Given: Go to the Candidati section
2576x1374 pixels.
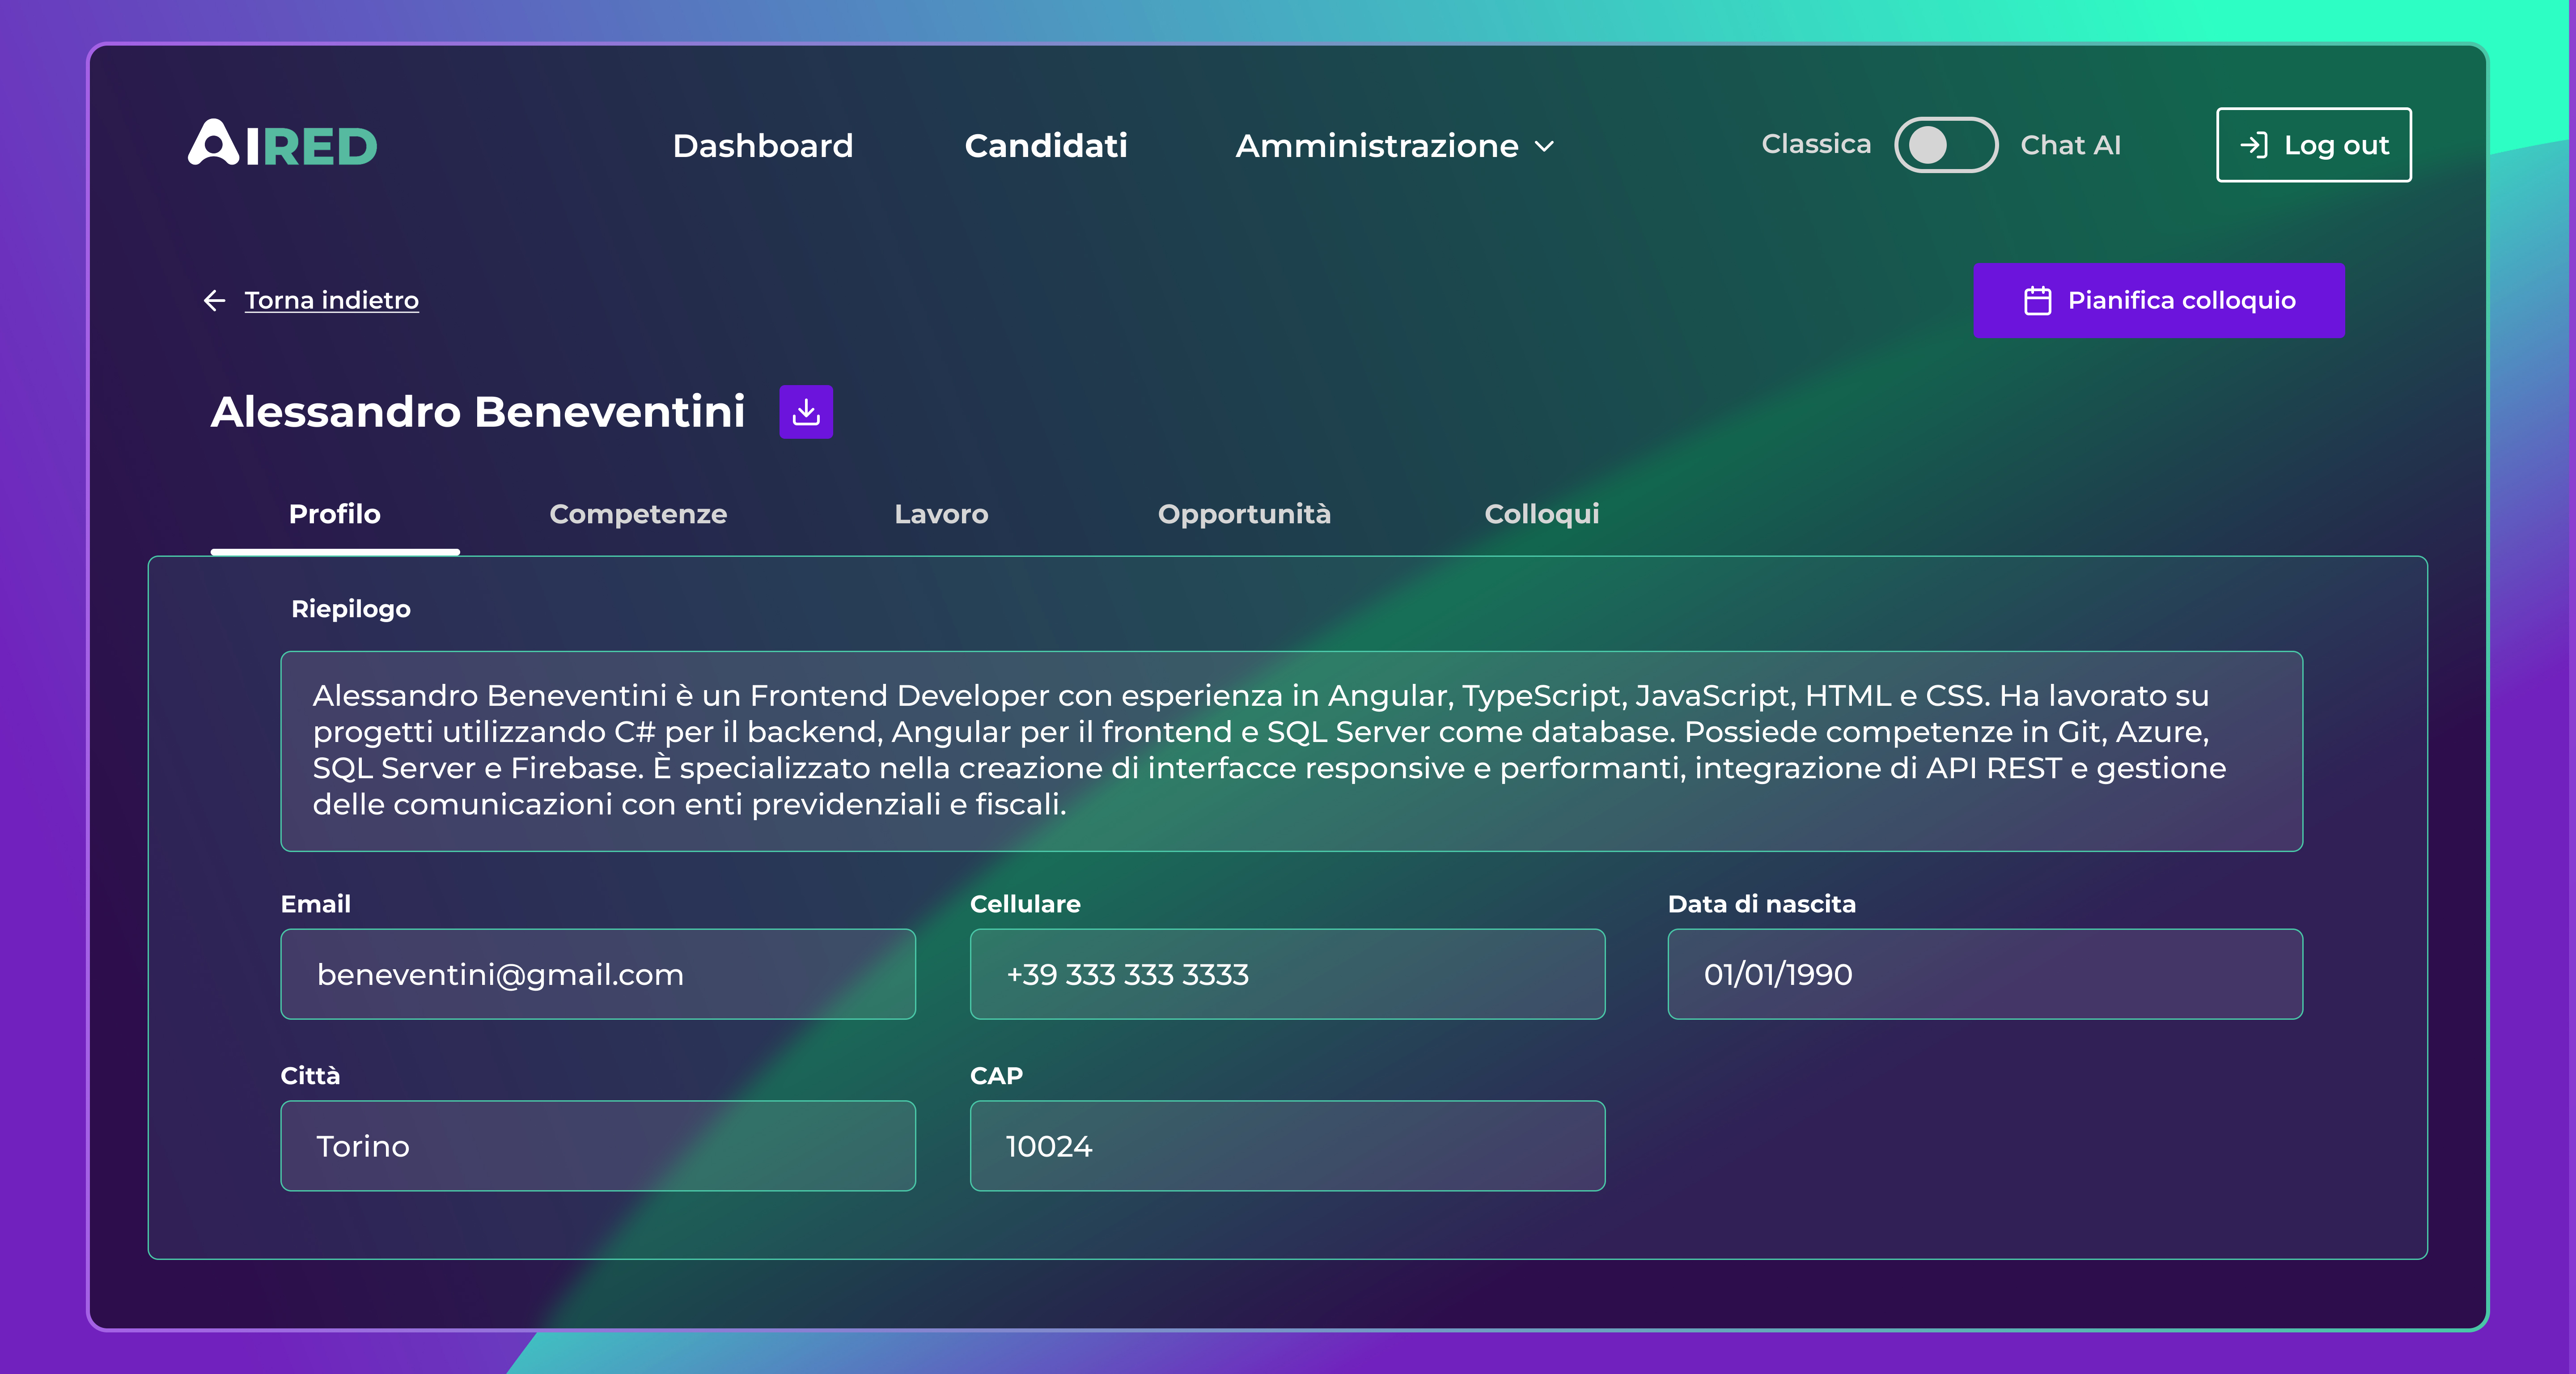Looking at the screenshot, I should [x=1046, y=146].
